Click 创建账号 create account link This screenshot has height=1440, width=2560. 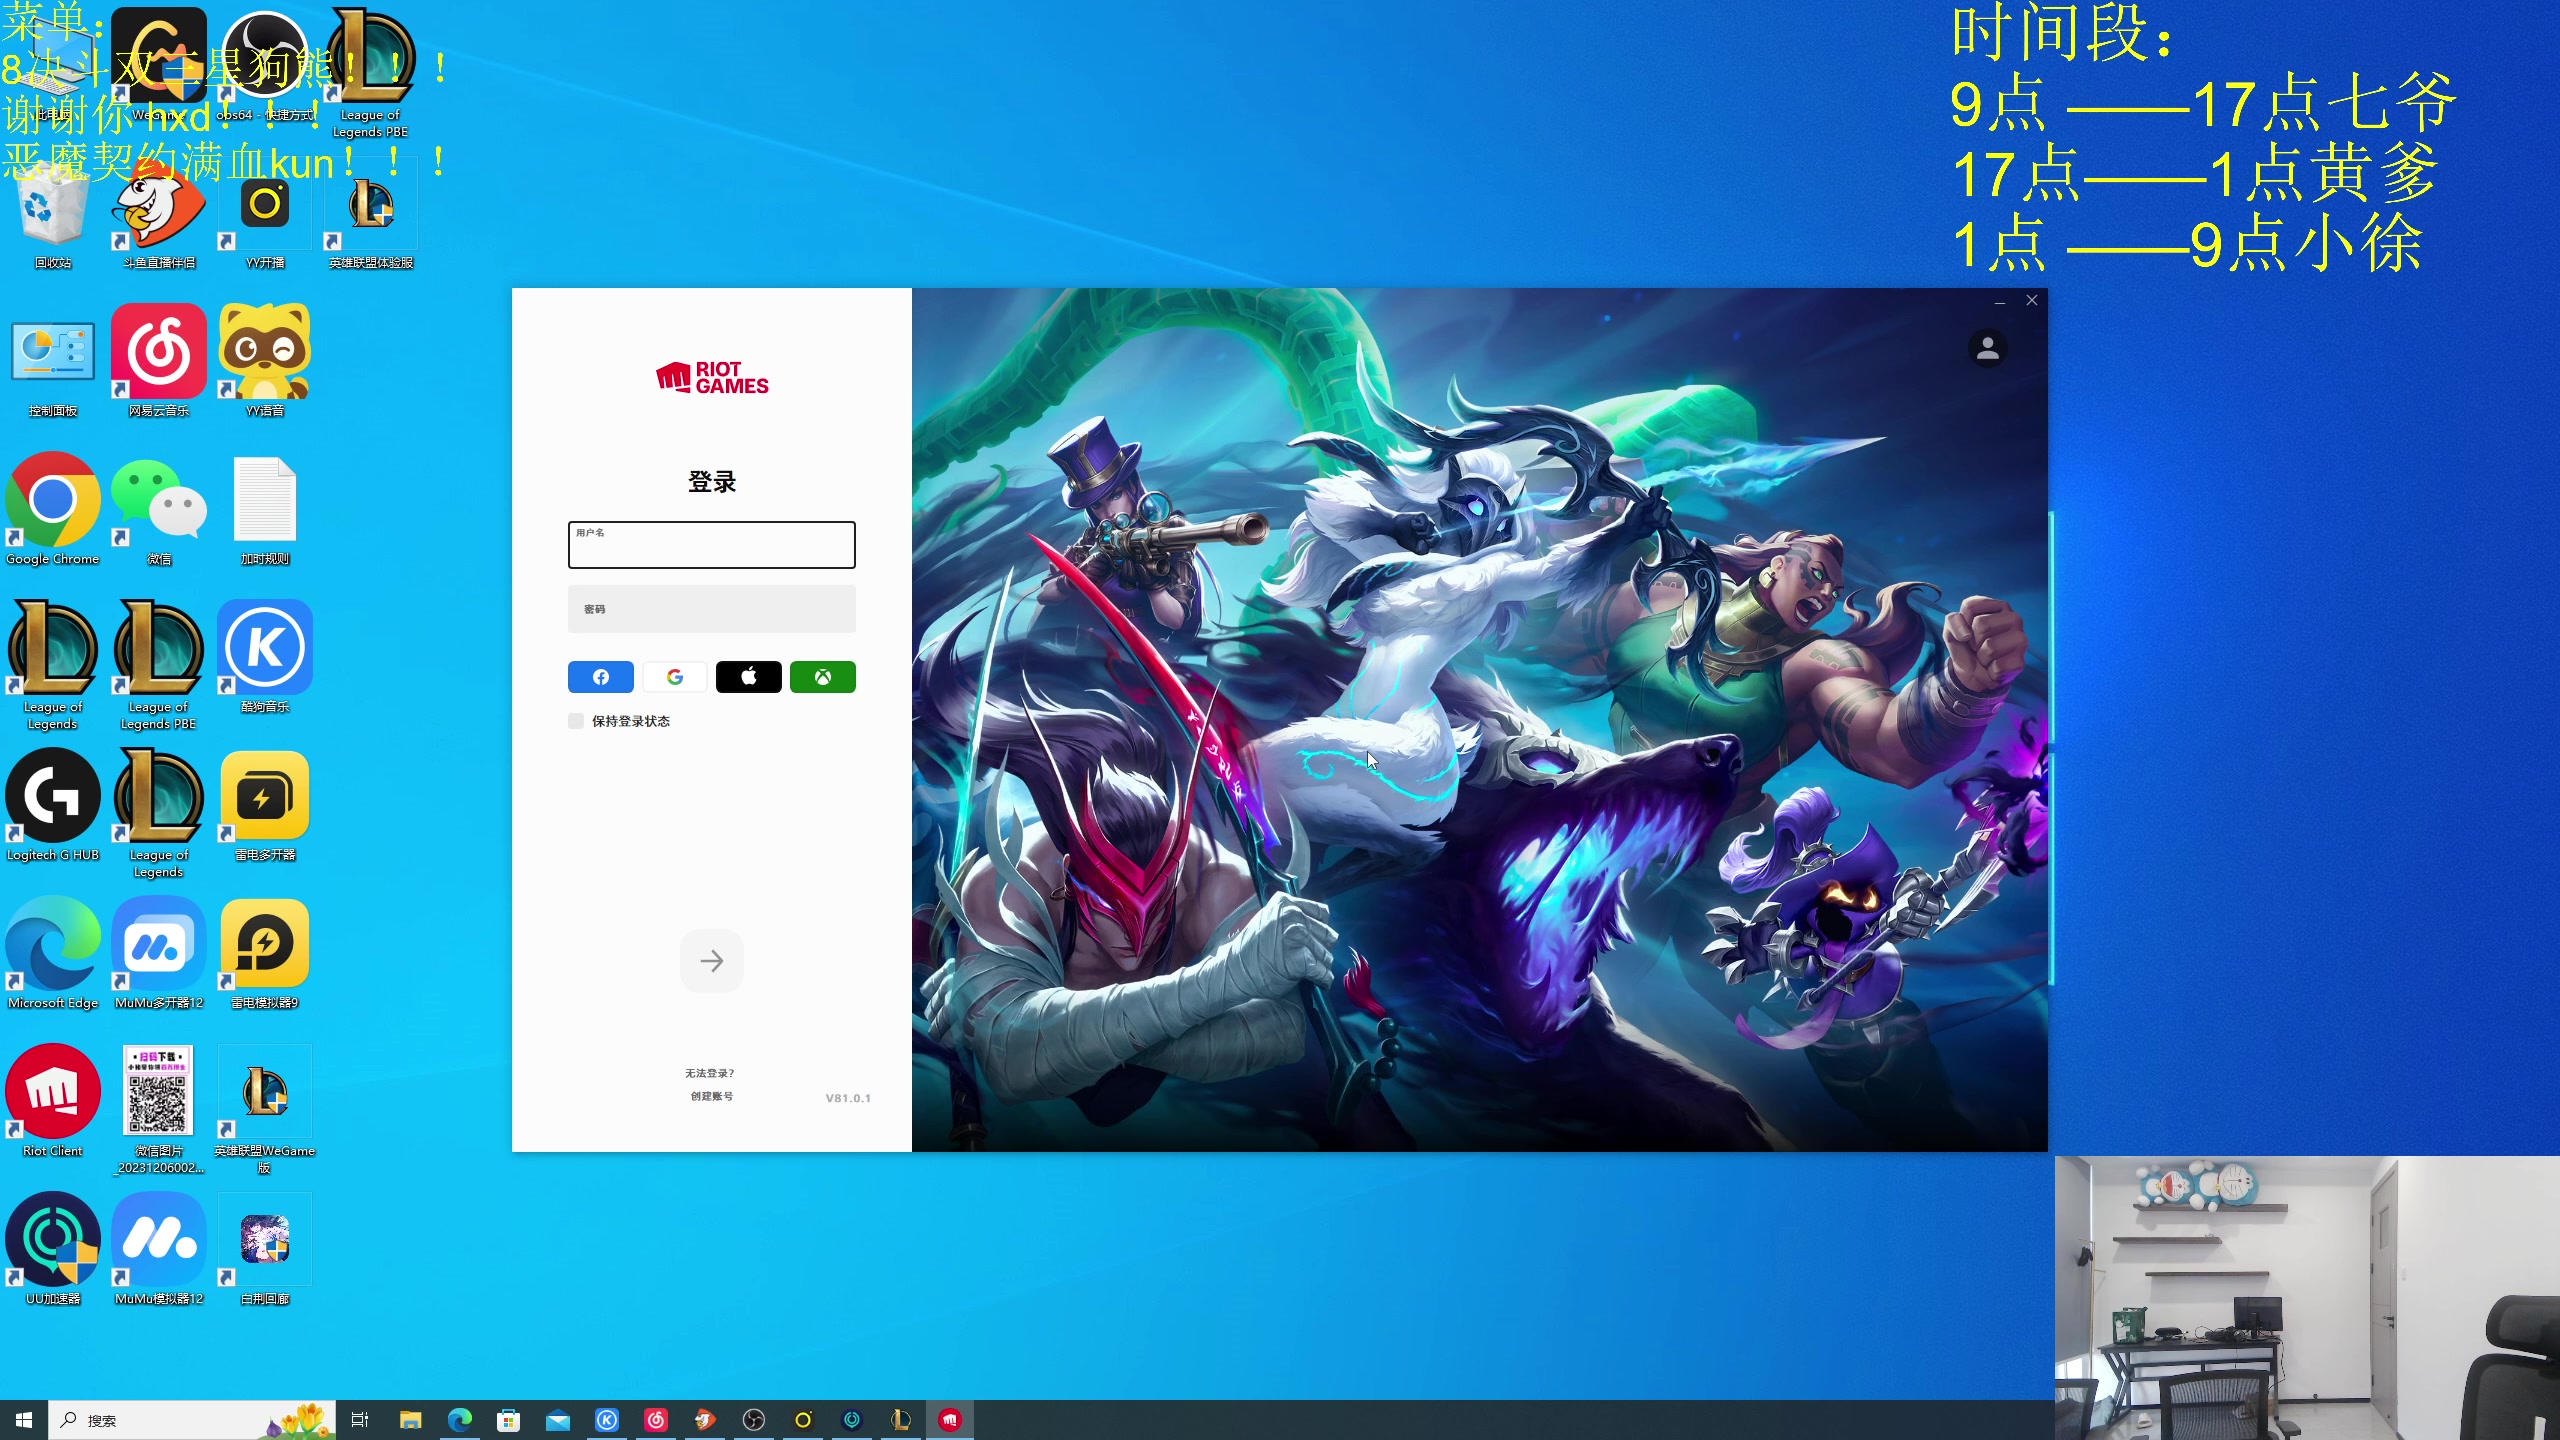pos(710,1097)
